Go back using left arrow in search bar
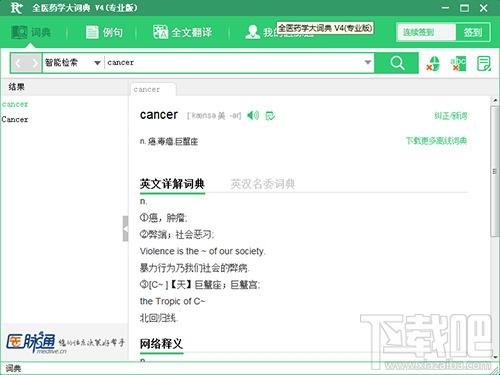The height and width of the screenshot is (375, 500). pos(19,63)
